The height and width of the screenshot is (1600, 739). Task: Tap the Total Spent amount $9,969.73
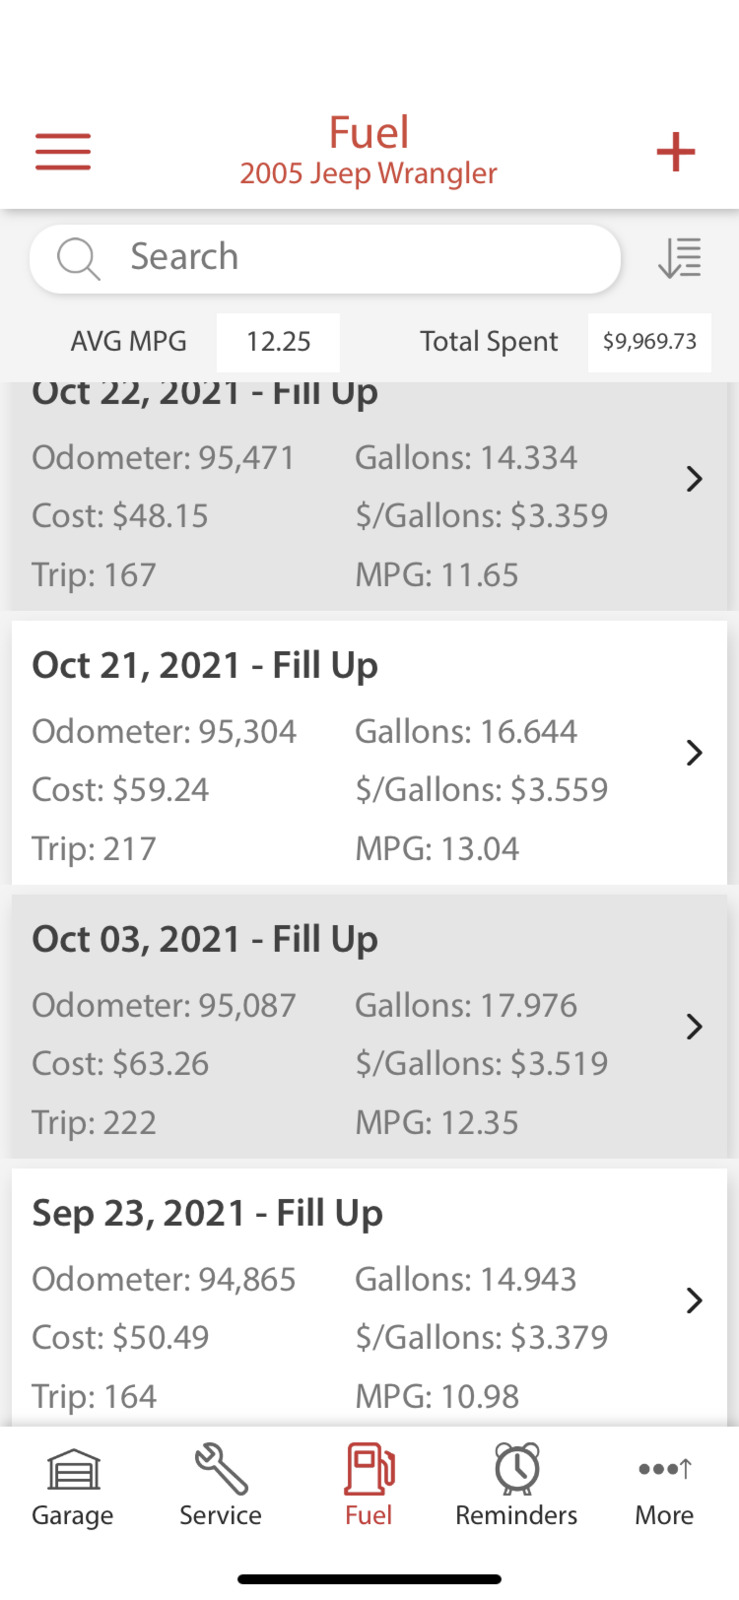(x=649, y=342)
